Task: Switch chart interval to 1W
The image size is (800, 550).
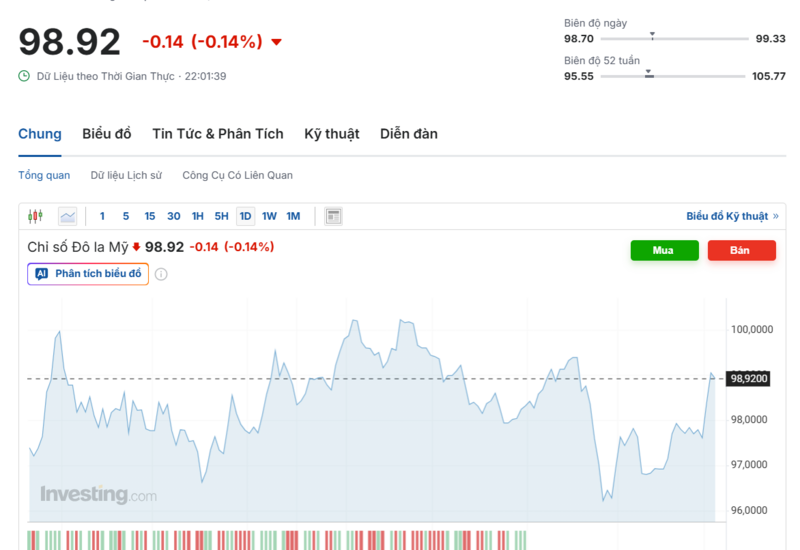Action: (269, 216)
